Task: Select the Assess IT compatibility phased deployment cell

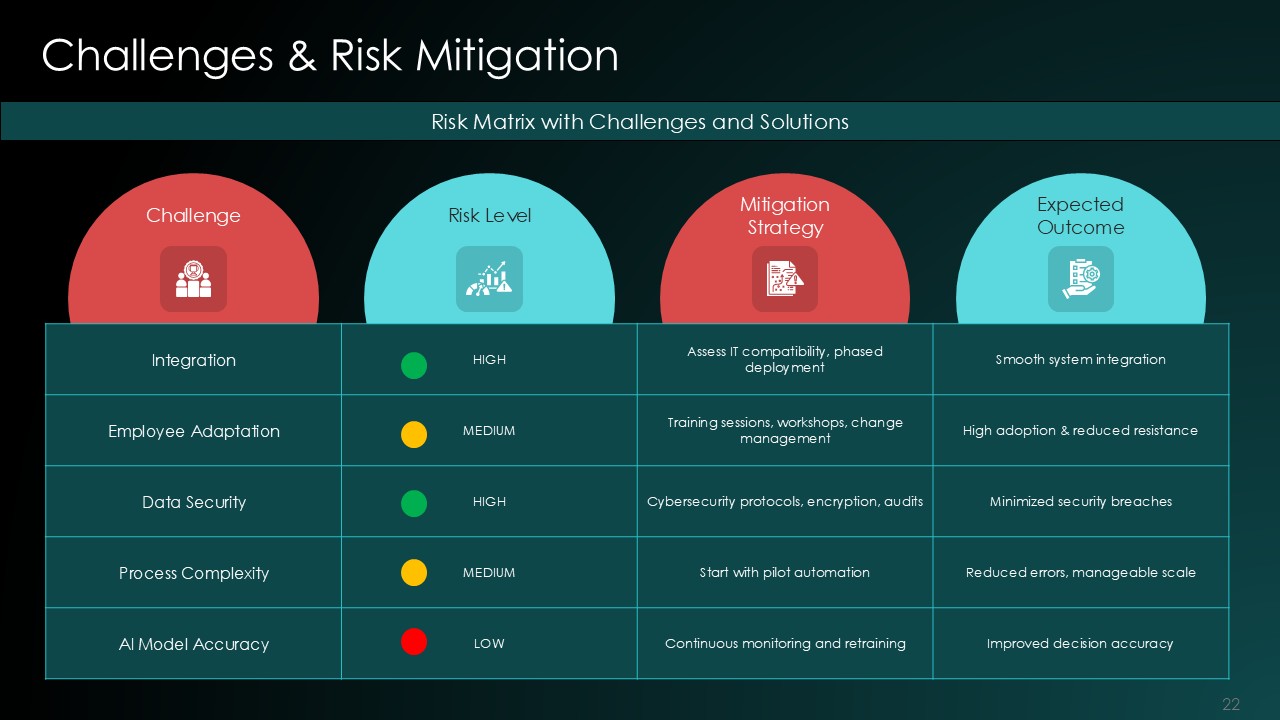Action: coord(785,359)
